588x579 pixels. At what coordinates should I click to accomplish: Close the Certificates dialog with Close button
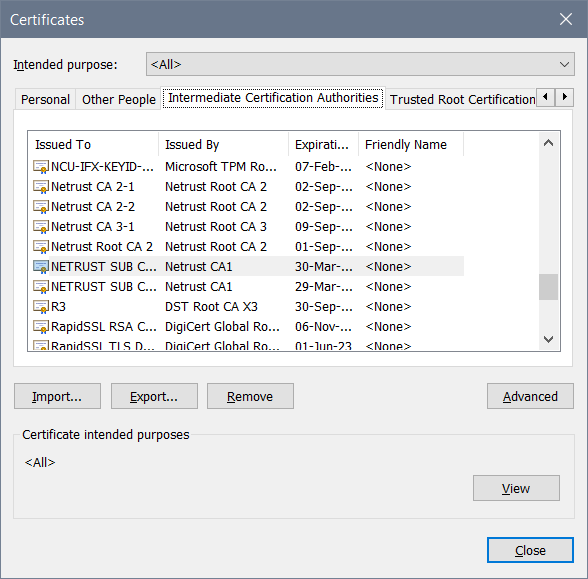[530, 550]
